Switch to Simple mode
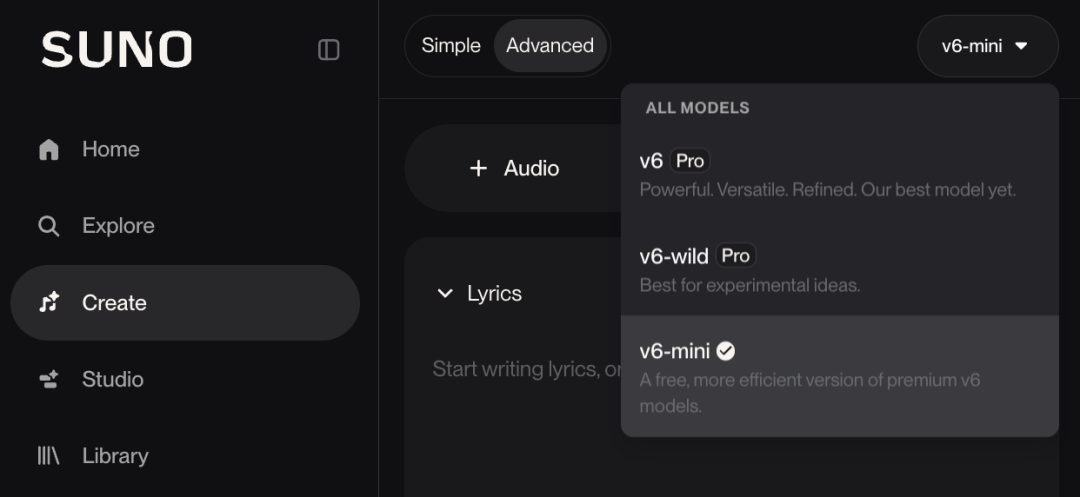The height and width of the screenshot is (497, 1080). [x=451, y=45]
